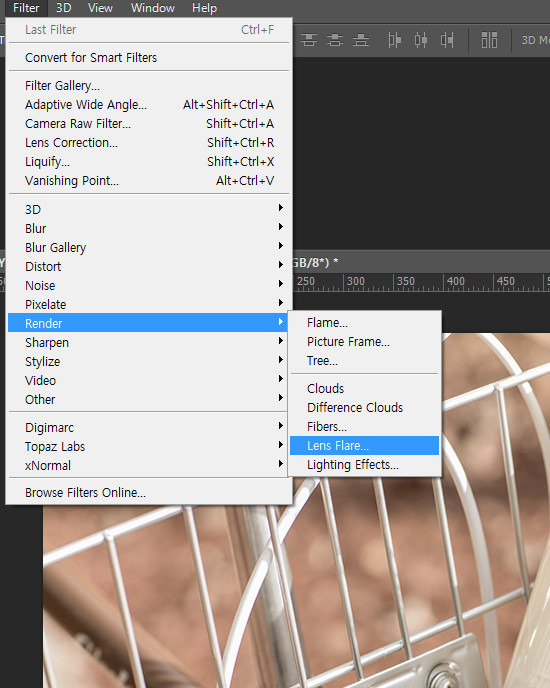
Task: Expand the Sharpen submenu
Action: click(150, 343)
